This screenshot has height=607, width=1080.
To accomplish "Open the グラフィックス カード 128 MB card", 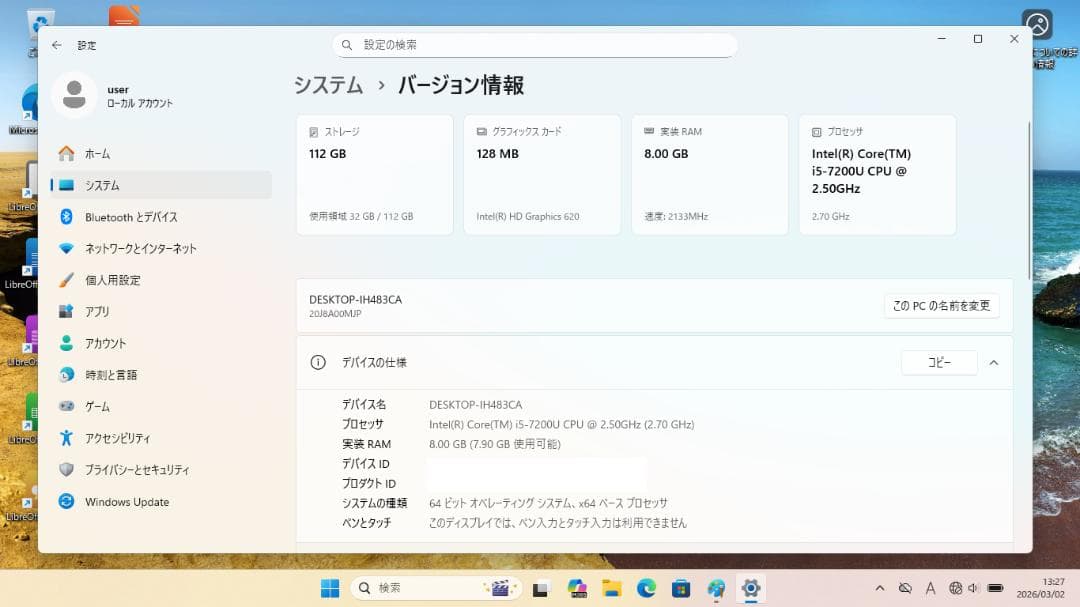I will pos(542,175).
